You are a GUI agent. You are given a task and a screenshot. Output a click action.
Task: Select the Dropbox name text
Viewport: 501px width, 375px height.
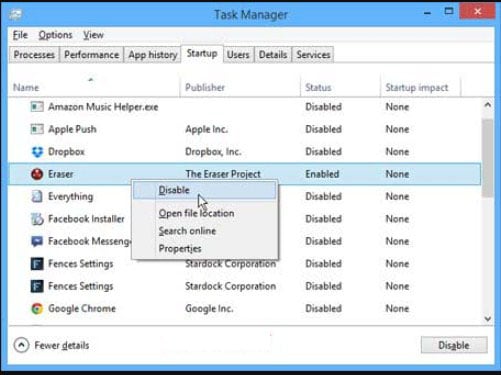pyautogui.click(x=66, y=152)
